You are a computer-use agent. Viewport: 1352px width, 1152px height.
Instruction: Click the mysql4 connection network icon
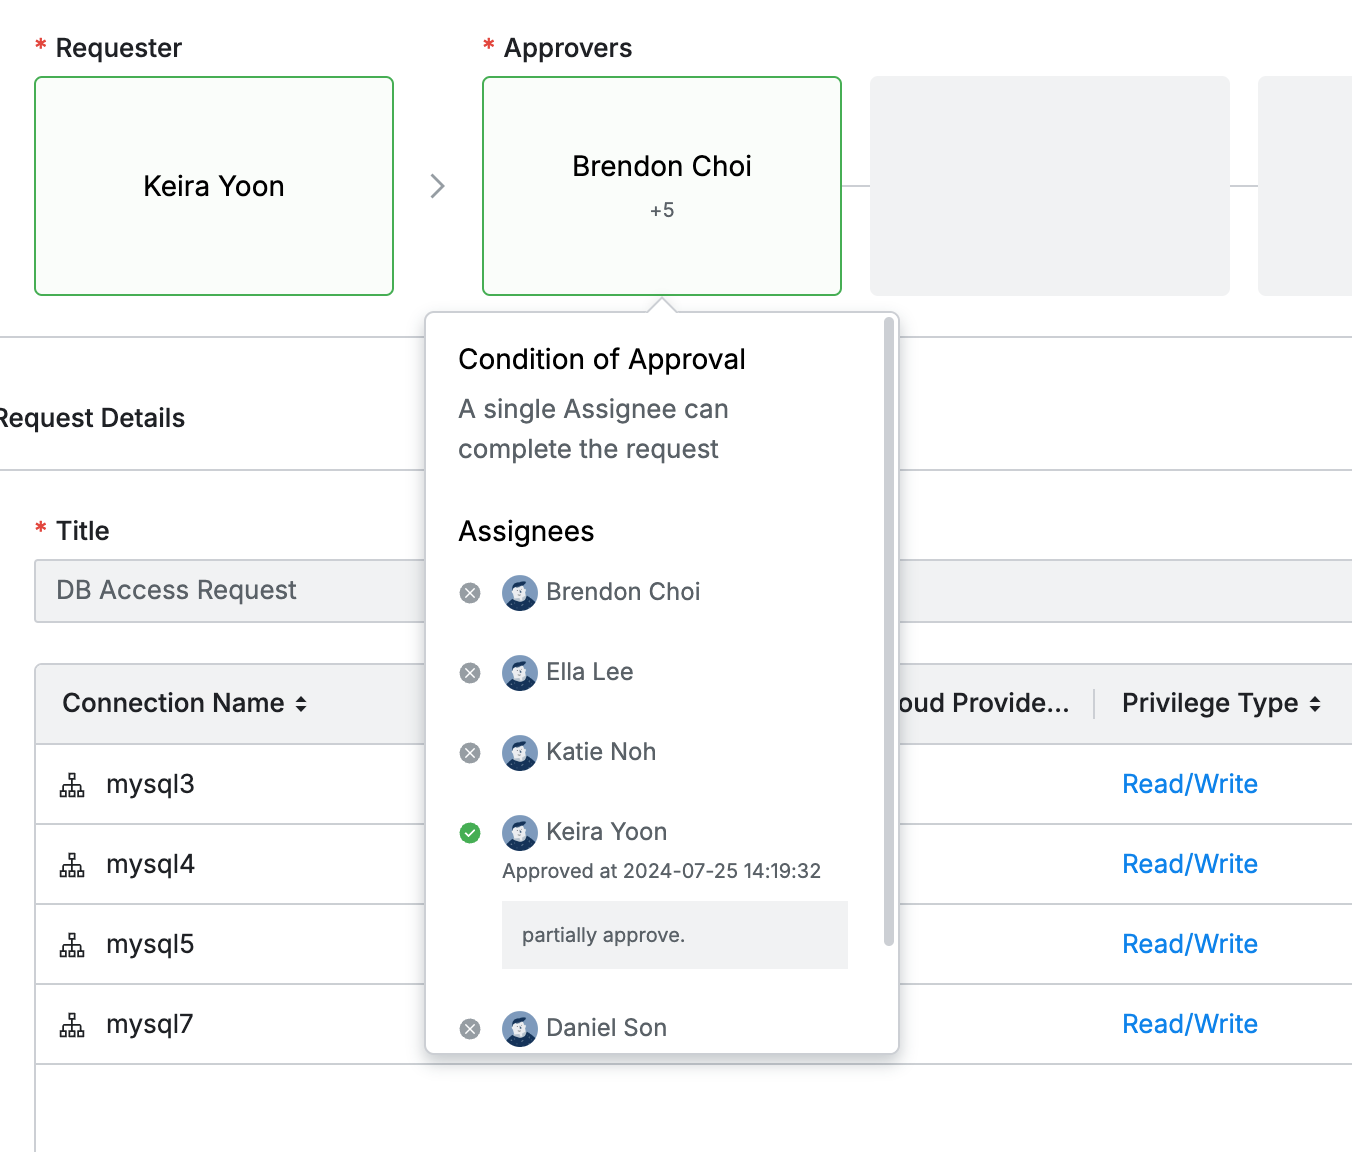[x=72, y=866]
